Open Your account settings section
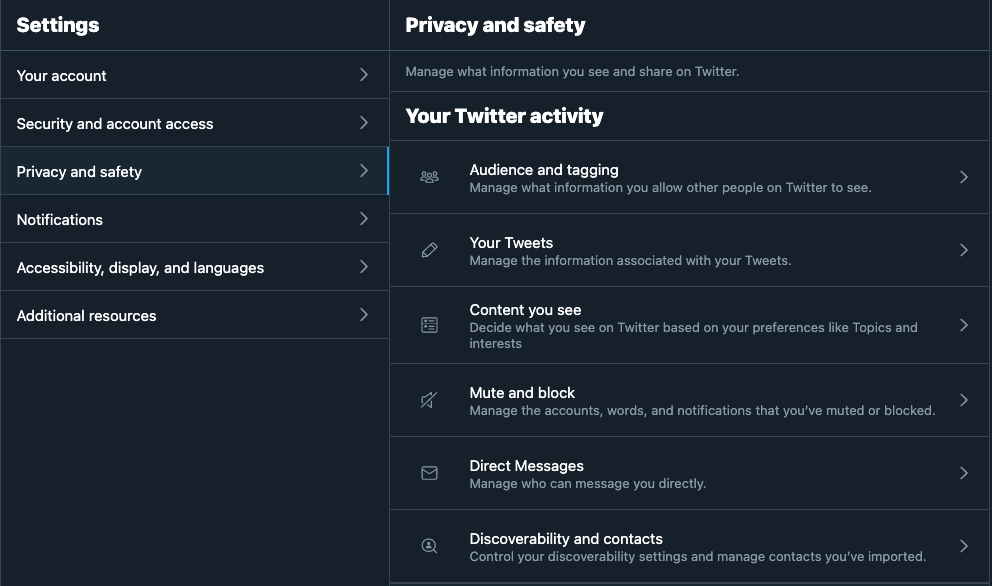 (62, 76)
